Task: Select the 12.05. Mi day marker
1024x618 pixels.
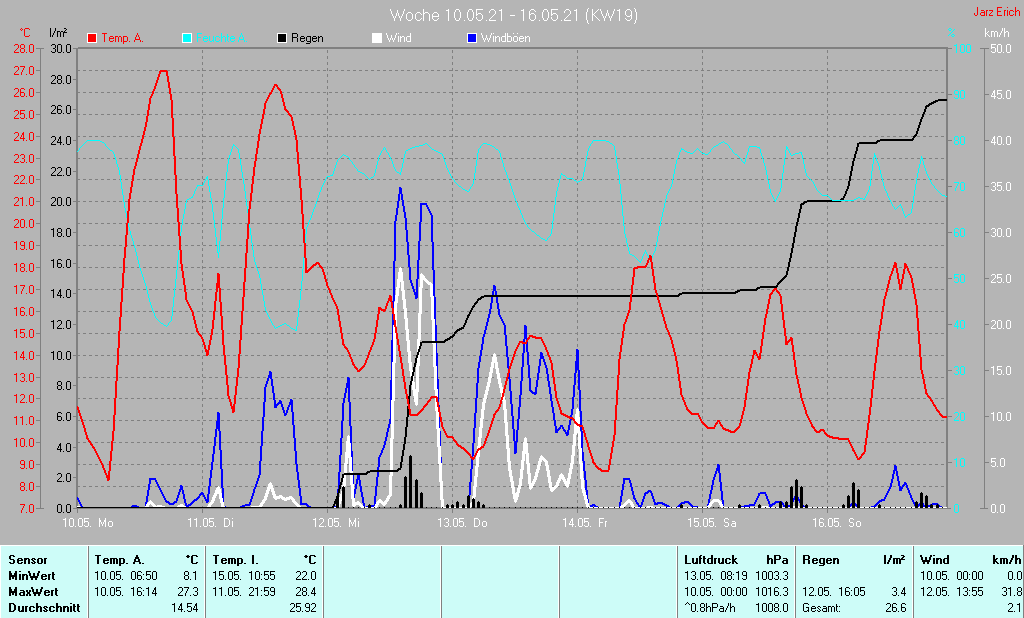Action: point(337,523)
